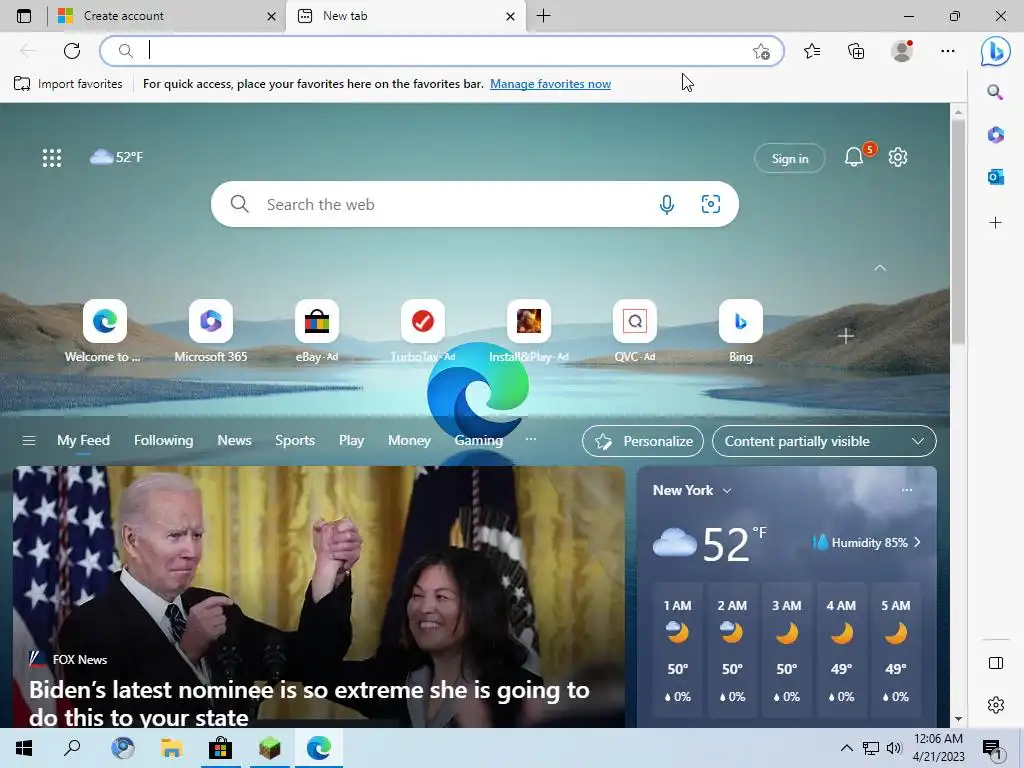The width and height of the screenshot is (1024, 768).
Task: Click the Personalize button
Action: click(x=643, y=441)
